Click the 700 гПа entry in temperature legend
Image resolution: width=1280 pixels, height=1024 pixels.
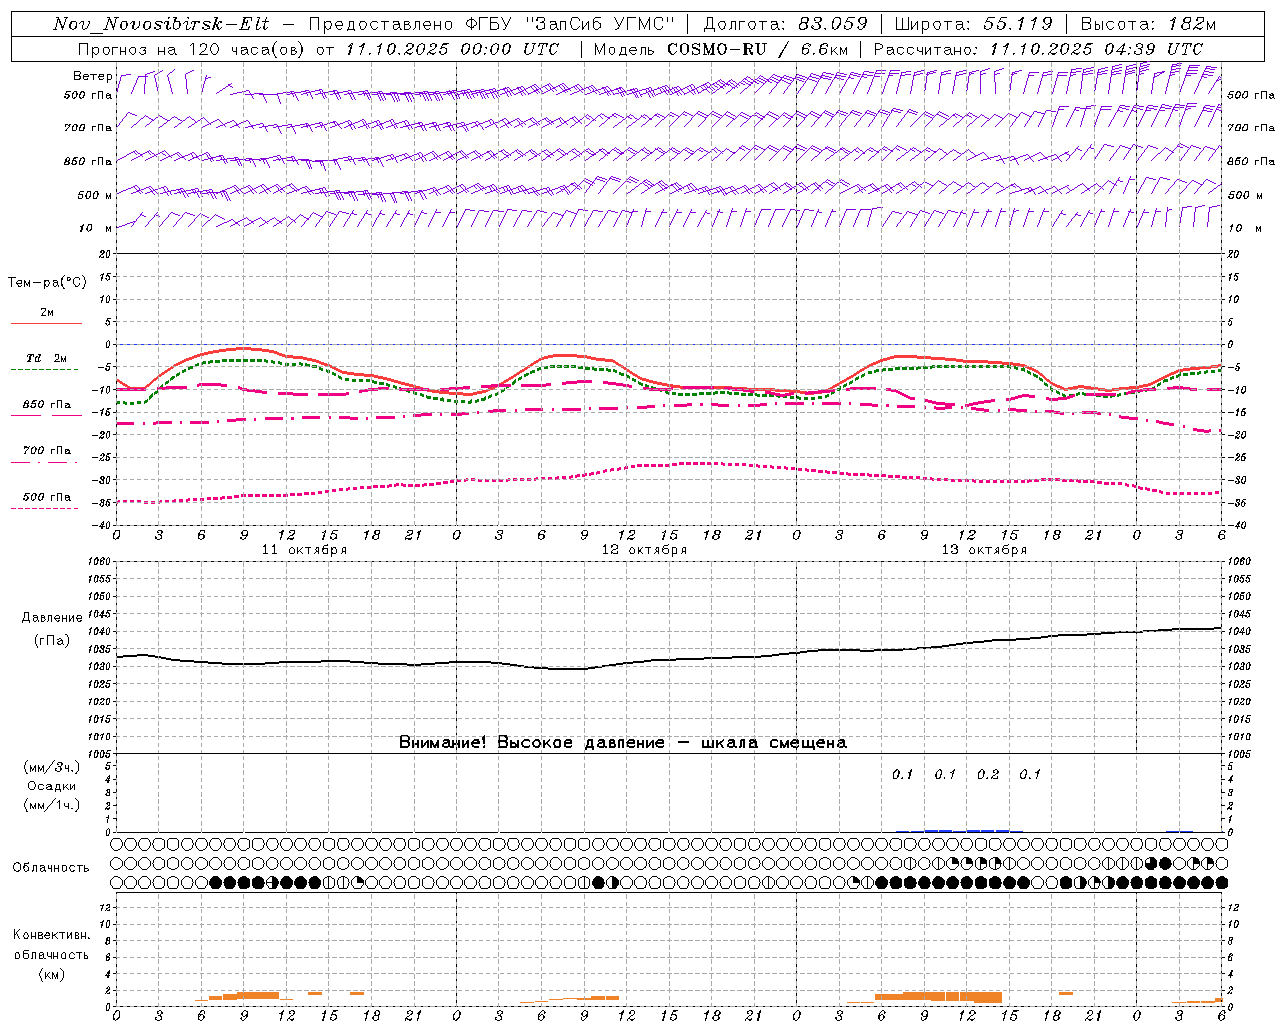pos(47,451)
